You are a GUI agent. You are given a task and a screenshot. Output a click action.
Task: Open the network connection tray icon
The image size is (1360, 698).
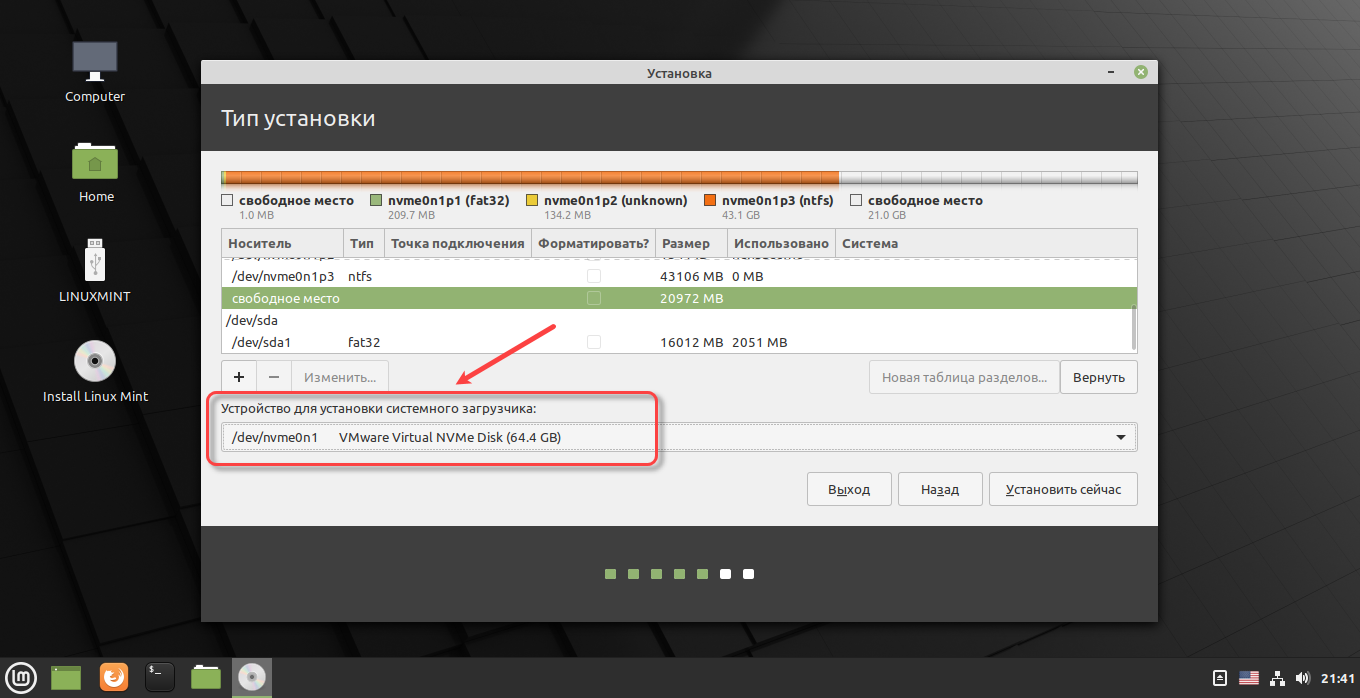[x=1278, y=677]
